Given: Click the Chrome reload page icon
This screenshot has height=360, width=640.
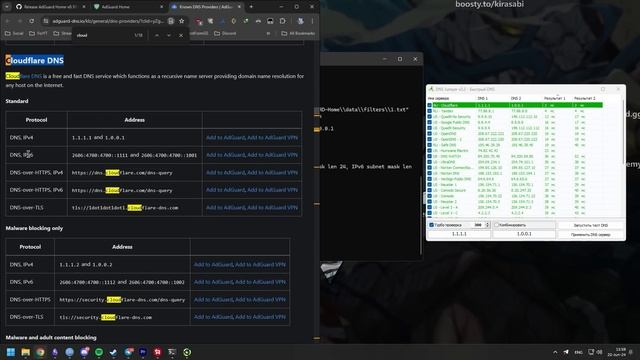Looking at the screenshot, I should tap(31, 21).
